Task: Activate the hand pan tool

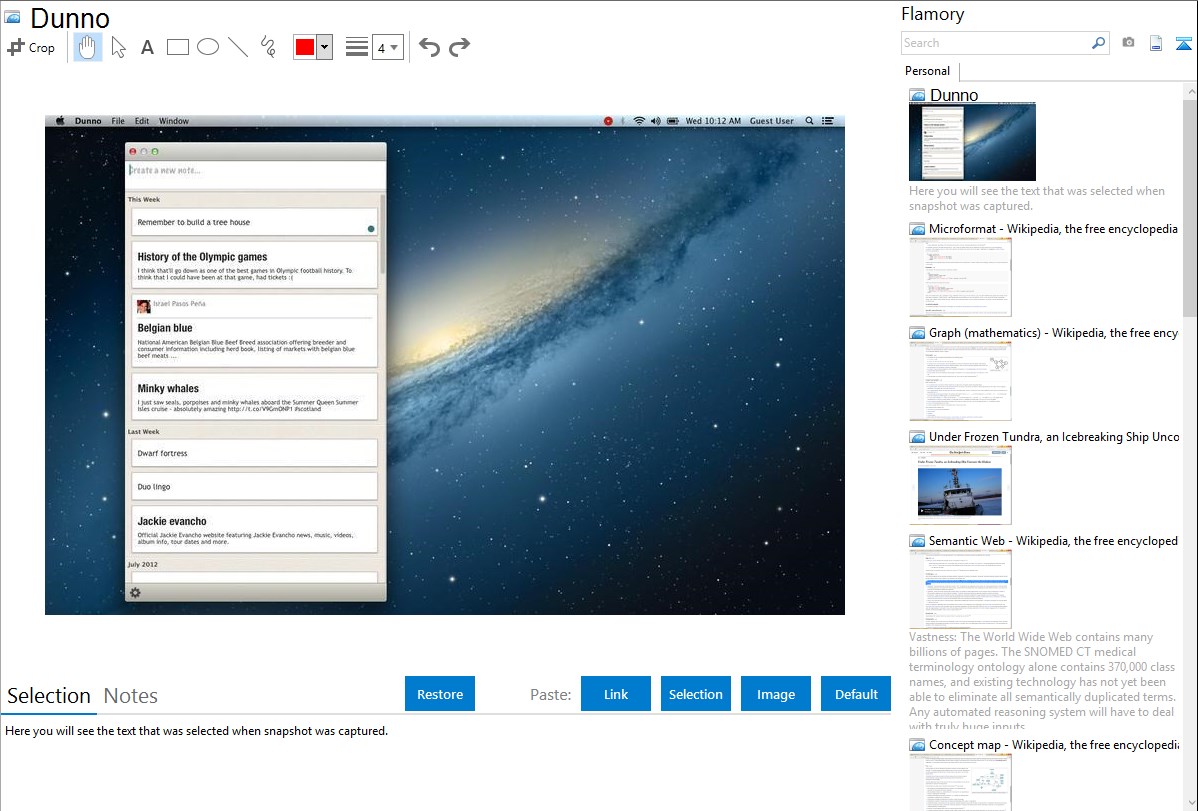Action: [88, 47]
